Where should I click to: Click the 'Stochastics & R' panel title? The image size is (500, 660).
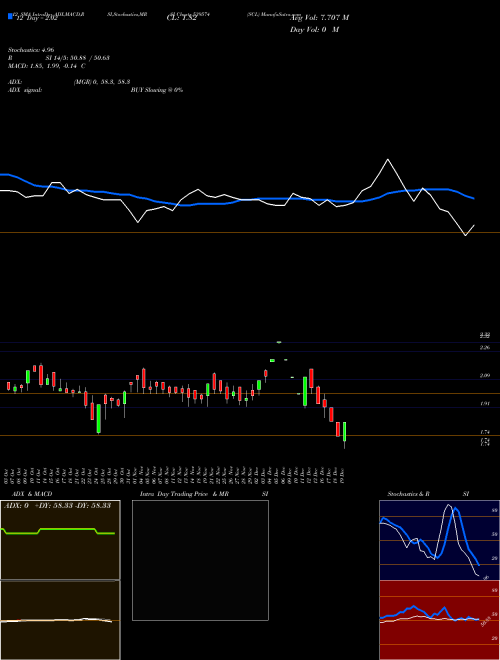click(x=409, y=494)
